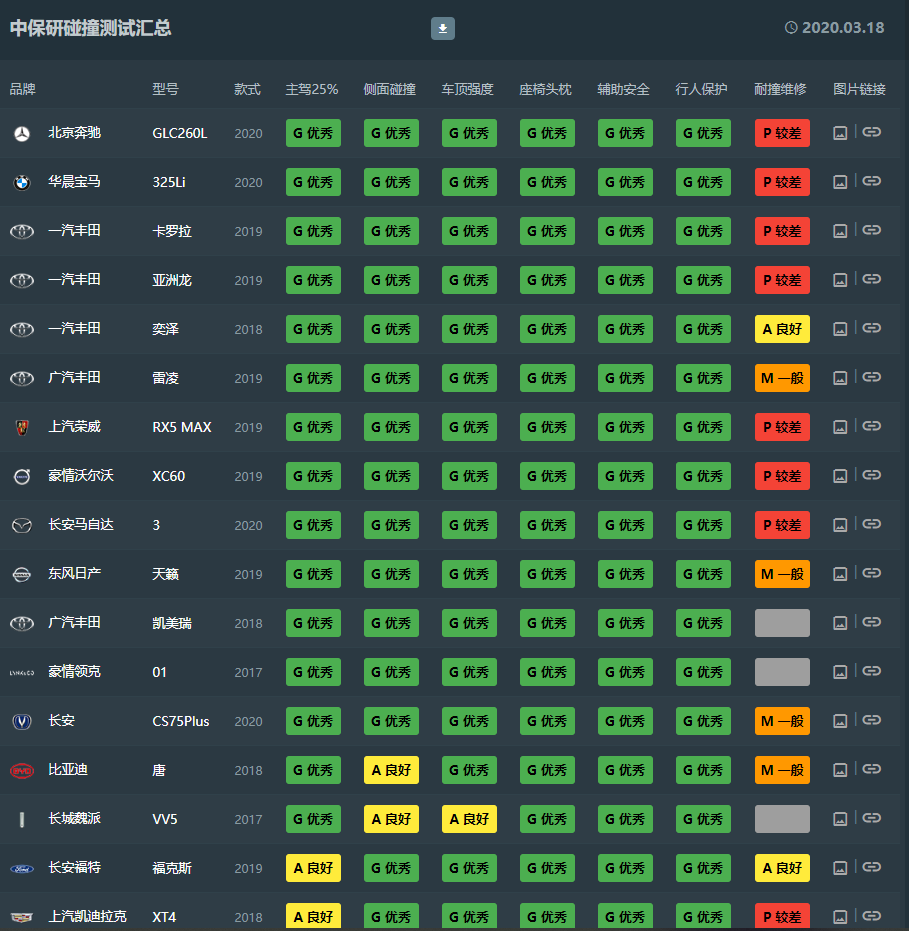The image size is (909, 931).
Task: Click the 行人保护 column header
Action: [701, 89]
